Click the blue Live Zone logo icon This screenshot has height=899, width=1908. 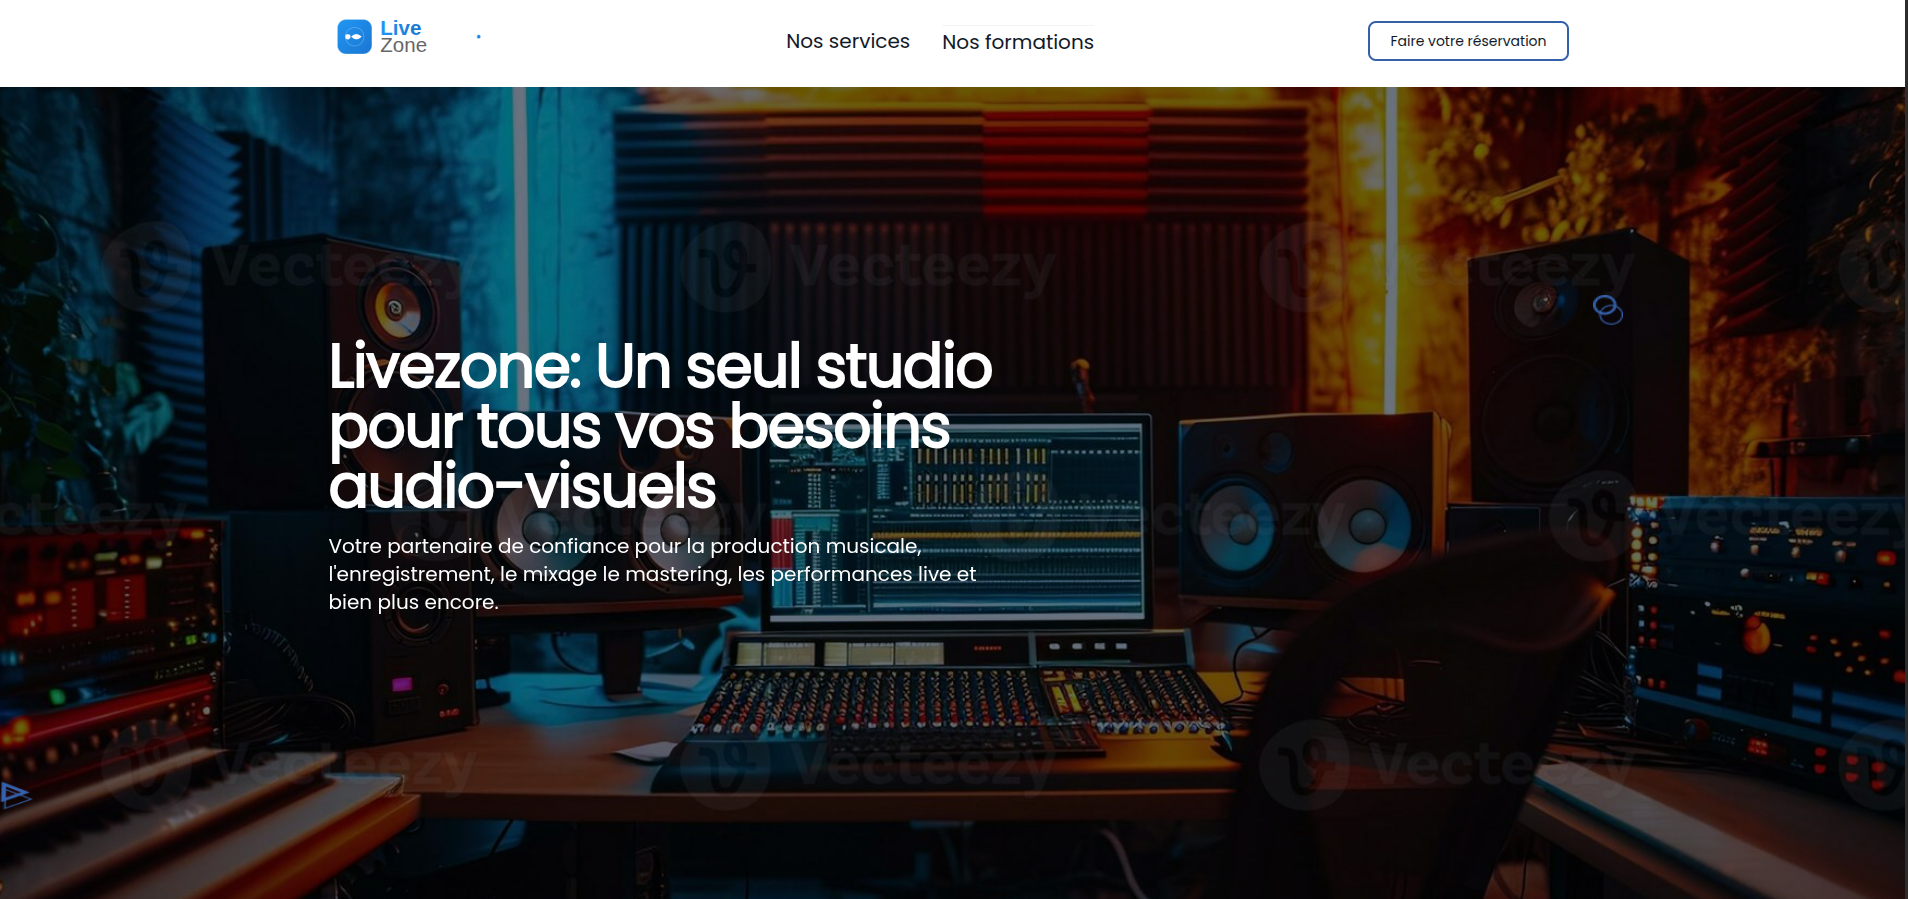tap(354, 37)
